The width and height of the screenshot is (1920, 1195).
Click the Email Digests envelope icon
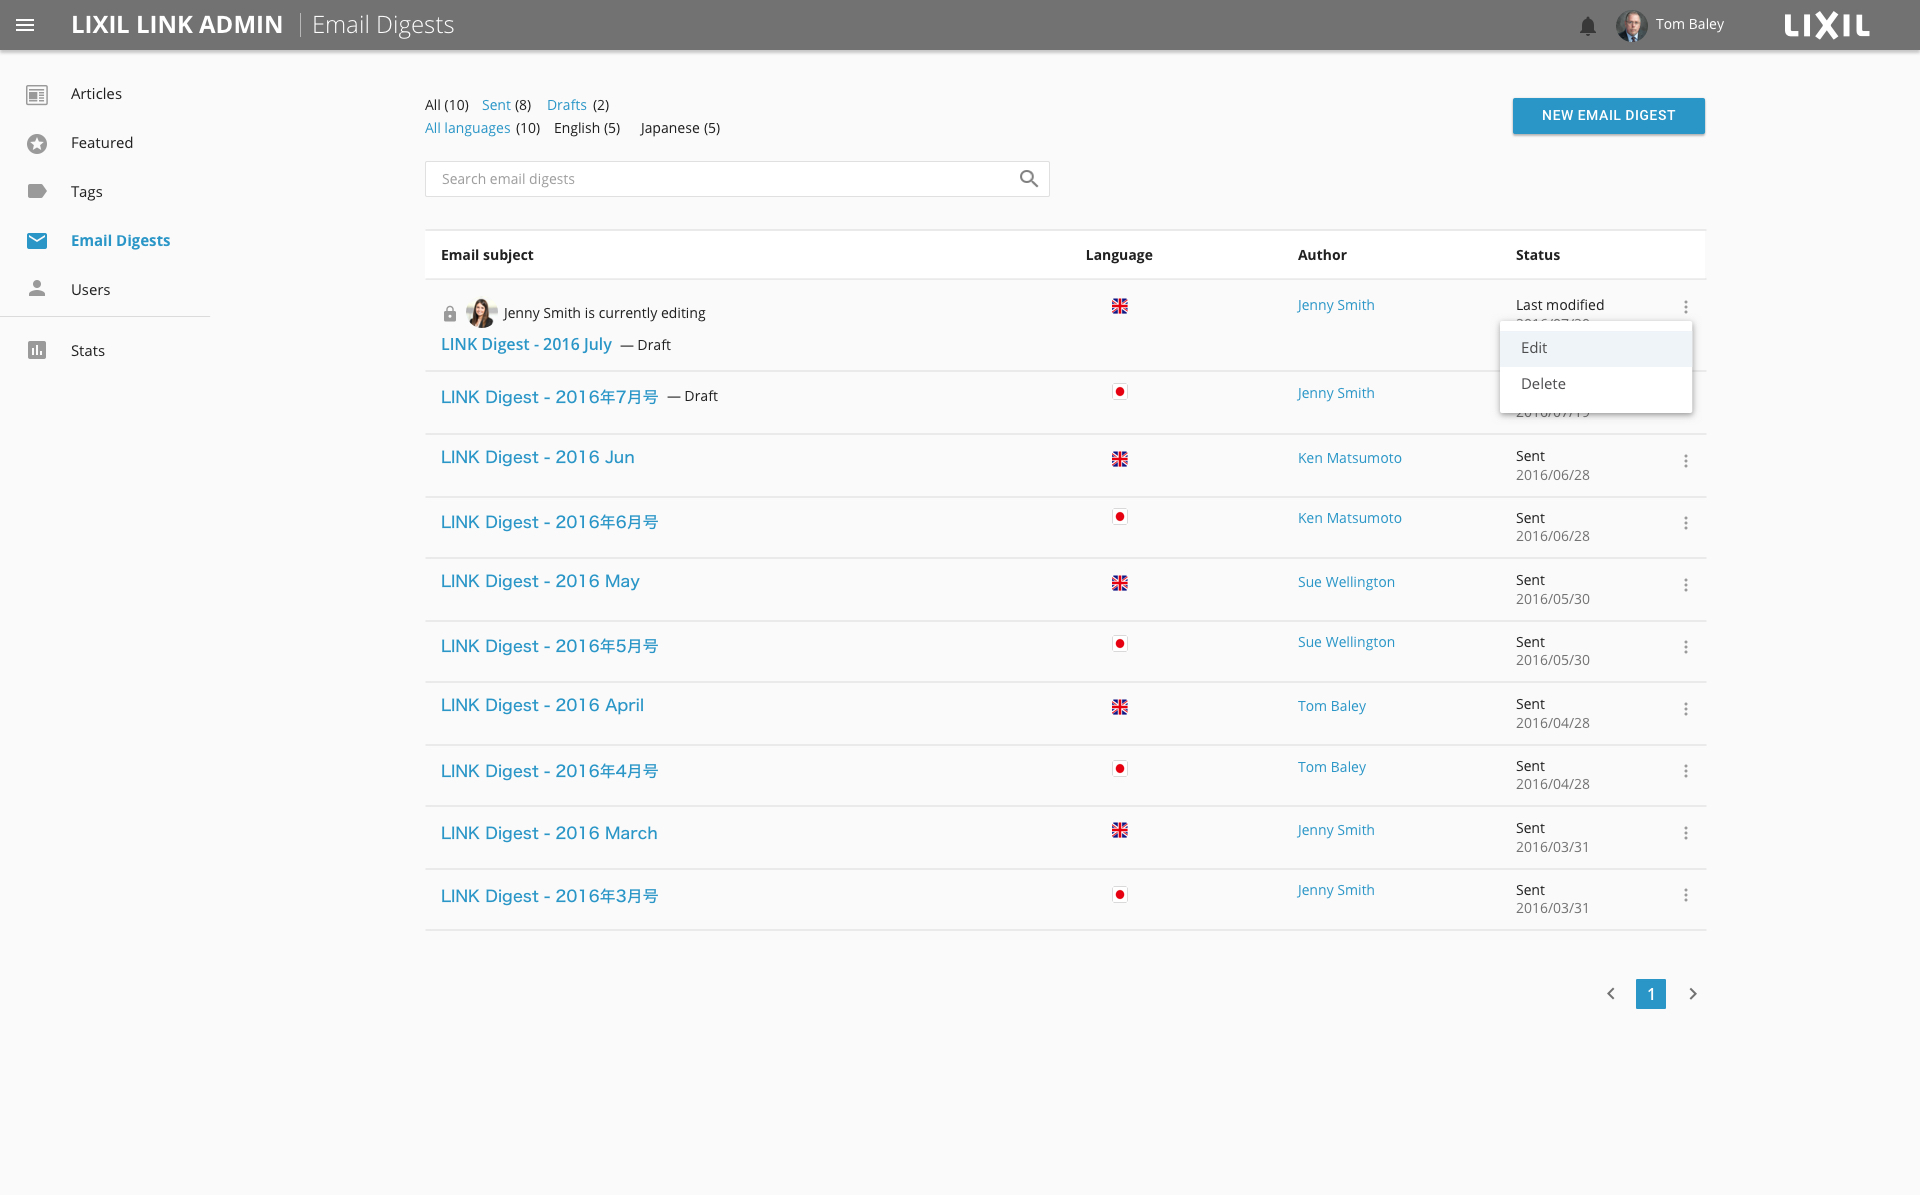(37, 241)
